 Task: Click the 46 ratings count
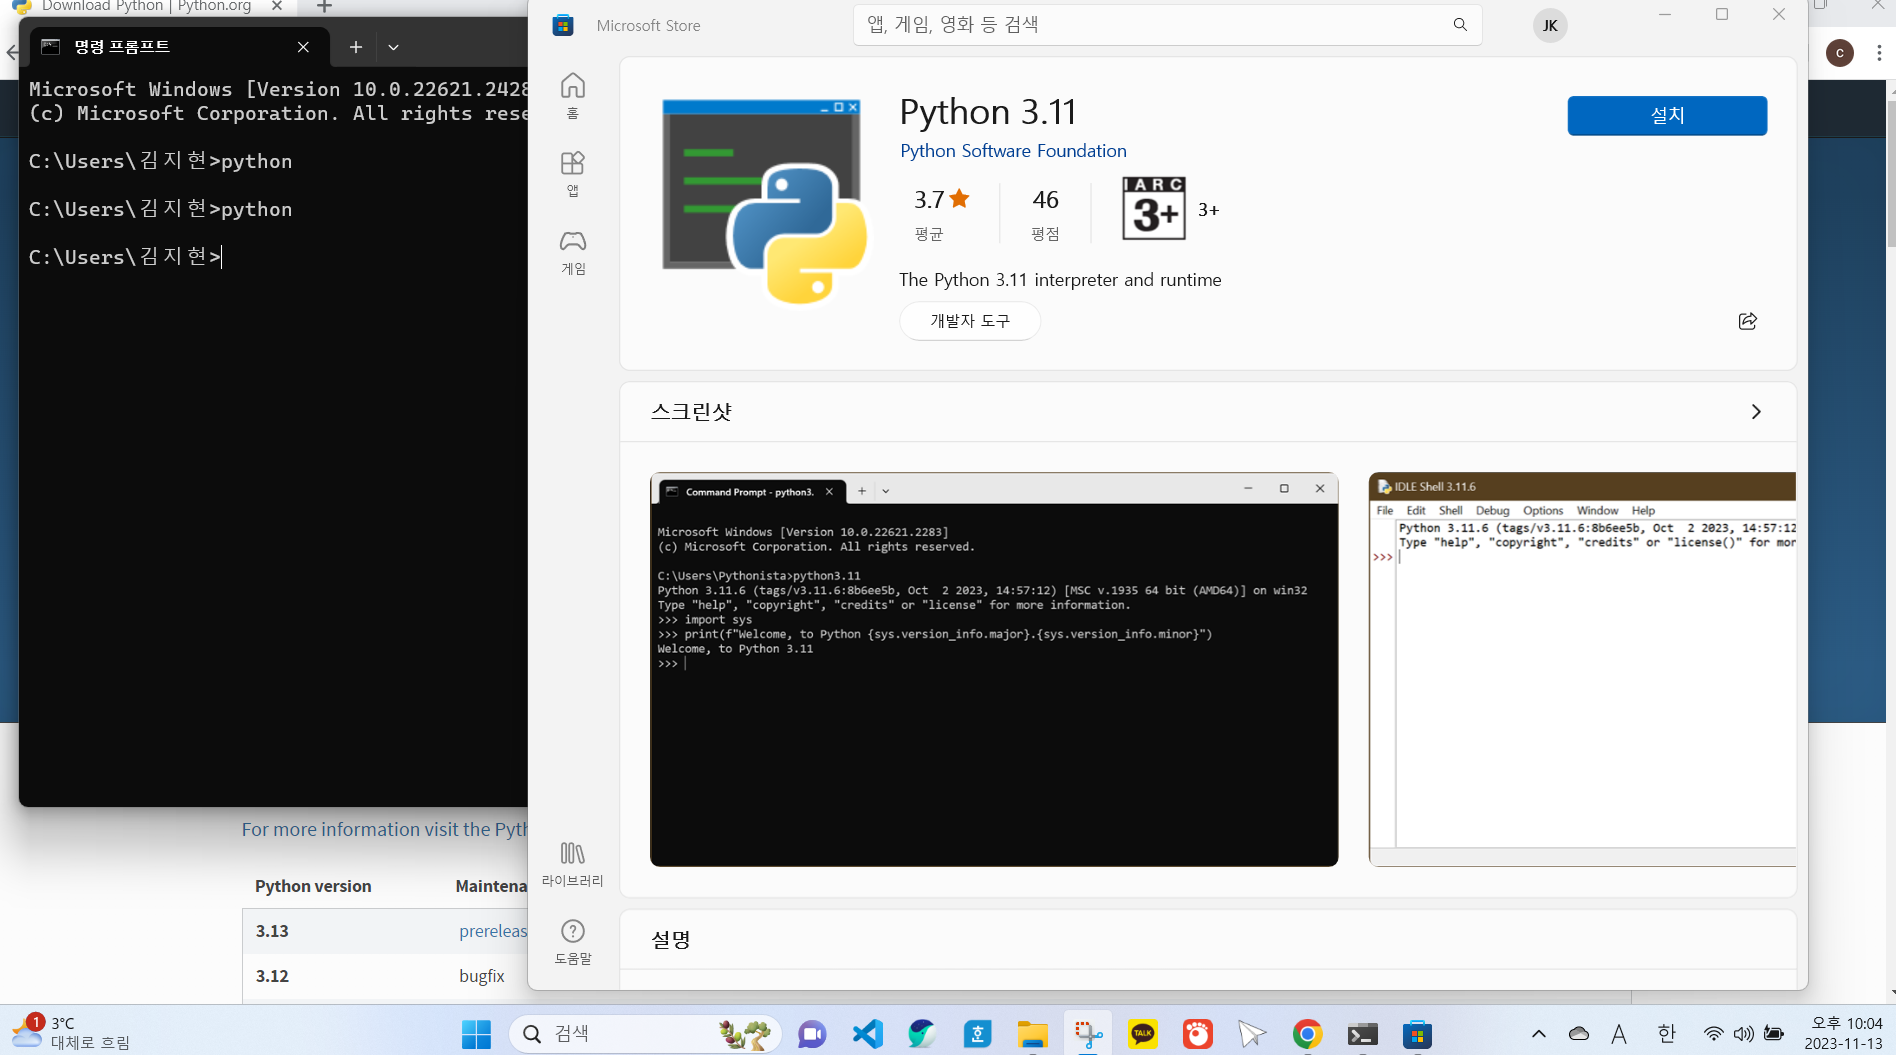click(1045, 200)
